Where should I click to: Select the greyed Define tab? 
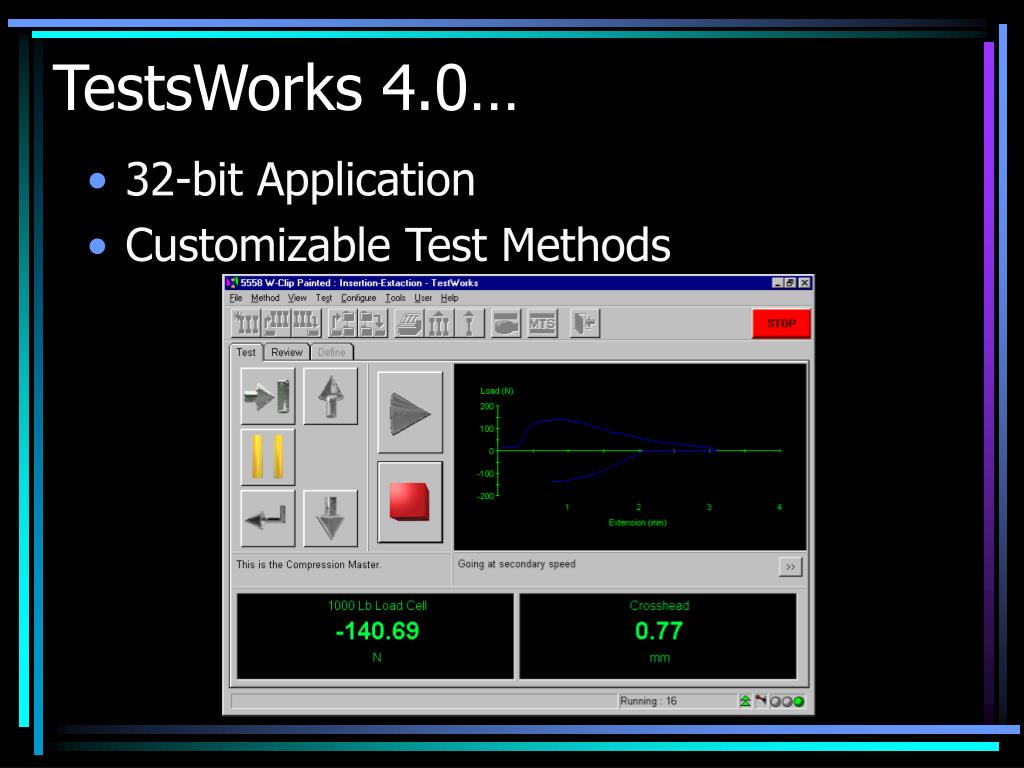(332, 352)
